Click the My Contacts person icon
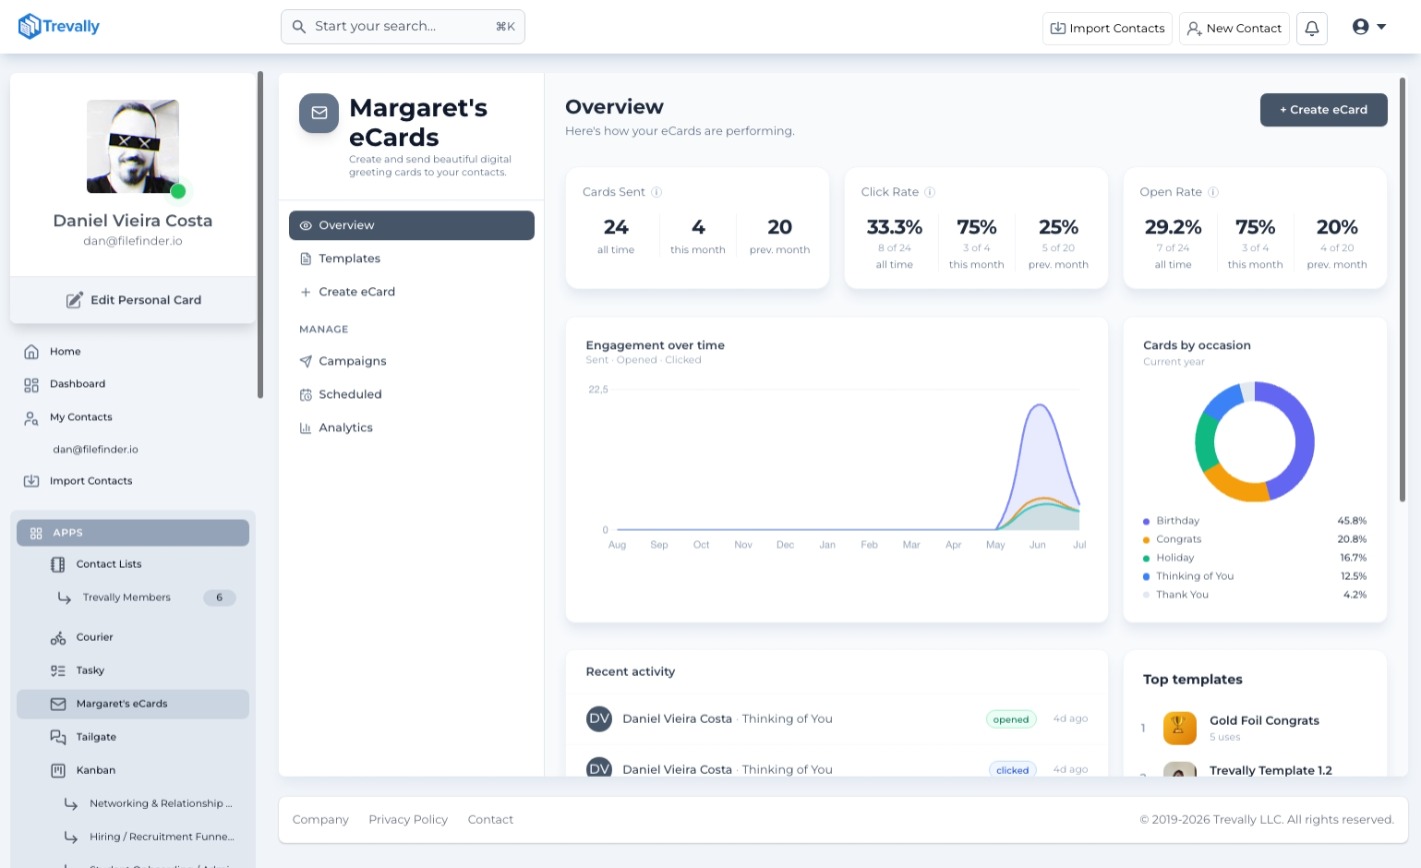Image resolution: width=1421 pixels, height=868 pixels. pos(31,418)
